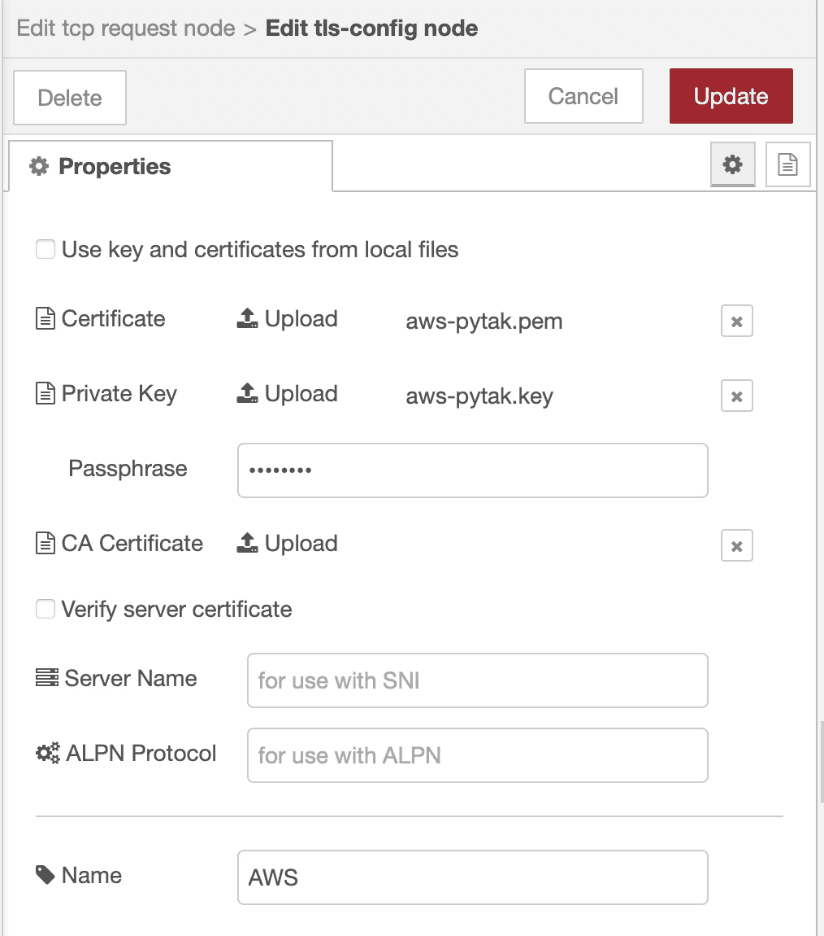Select the gear icon next to Properties tabs
The width and height of the screenshot is (824, 936).
[x=733, y=164]
